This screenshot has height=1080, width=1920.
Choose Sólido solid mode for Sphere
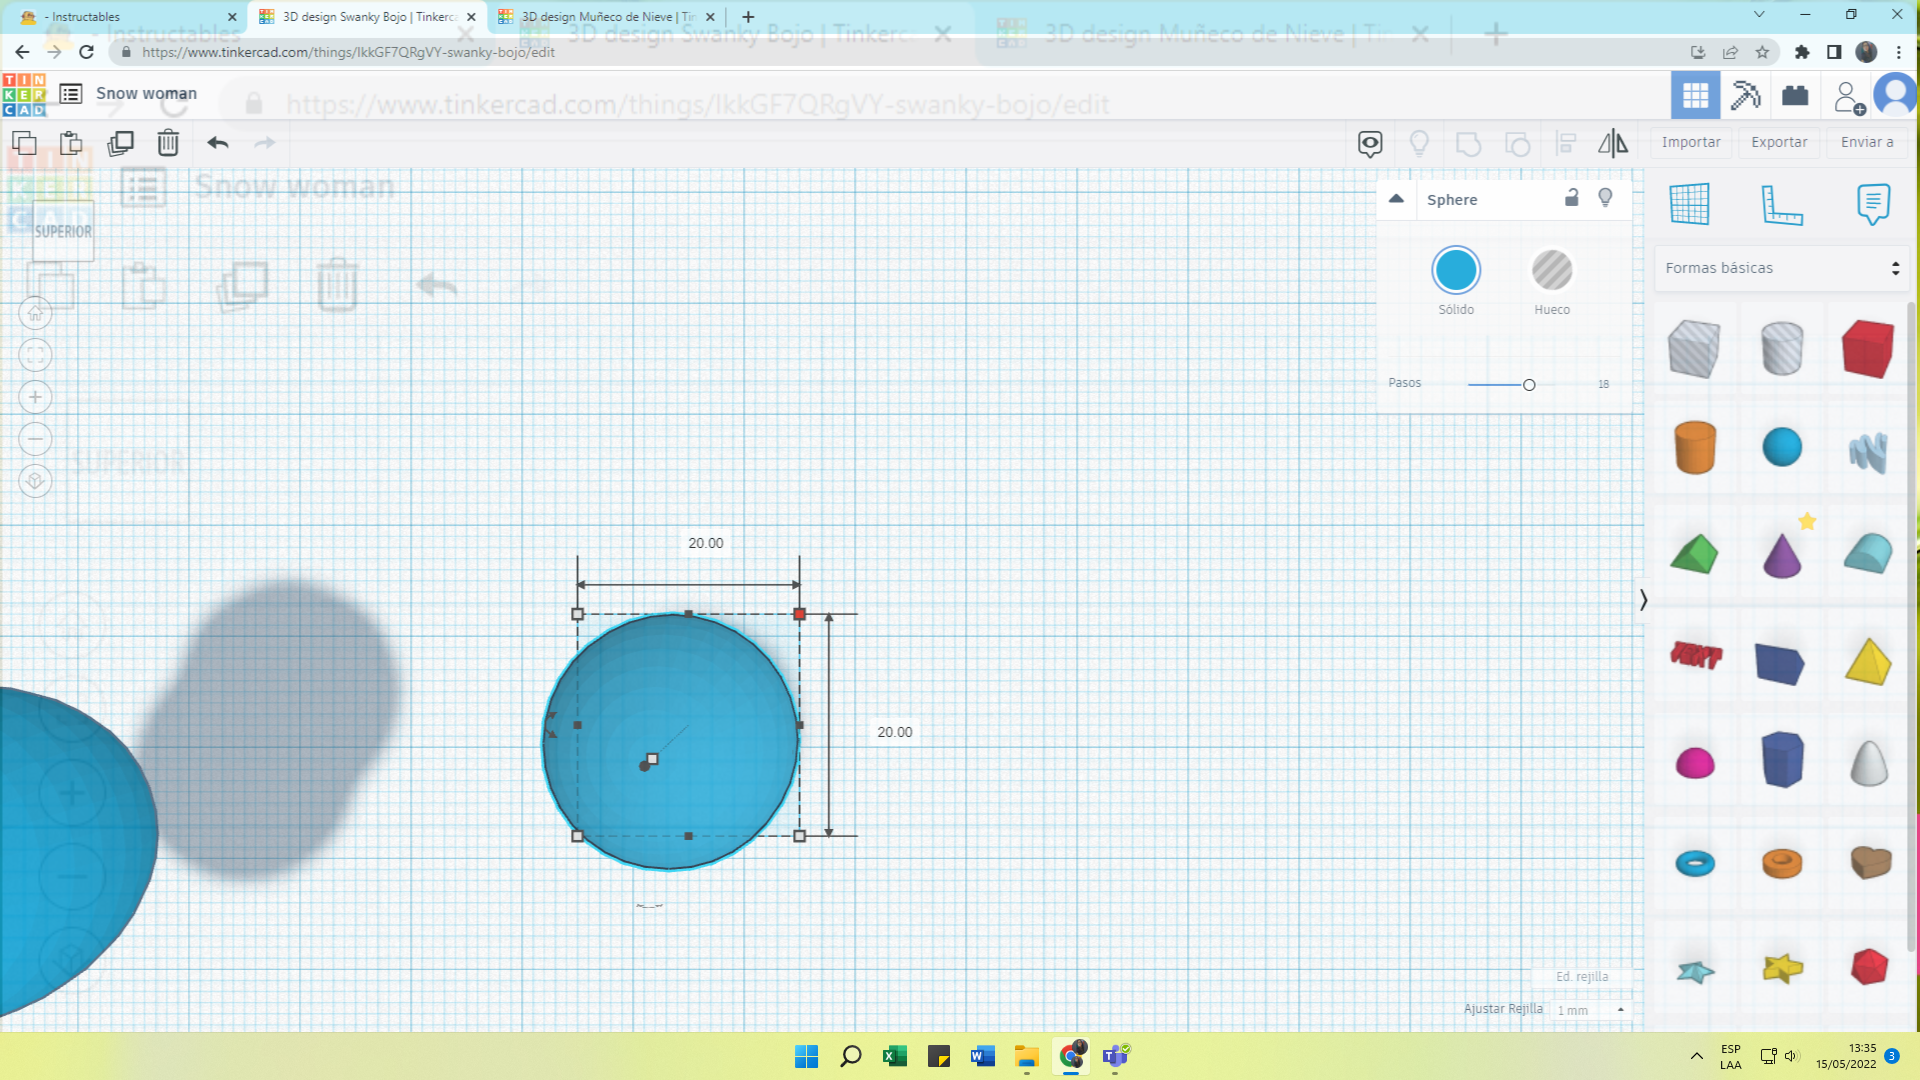point(1456,270)
